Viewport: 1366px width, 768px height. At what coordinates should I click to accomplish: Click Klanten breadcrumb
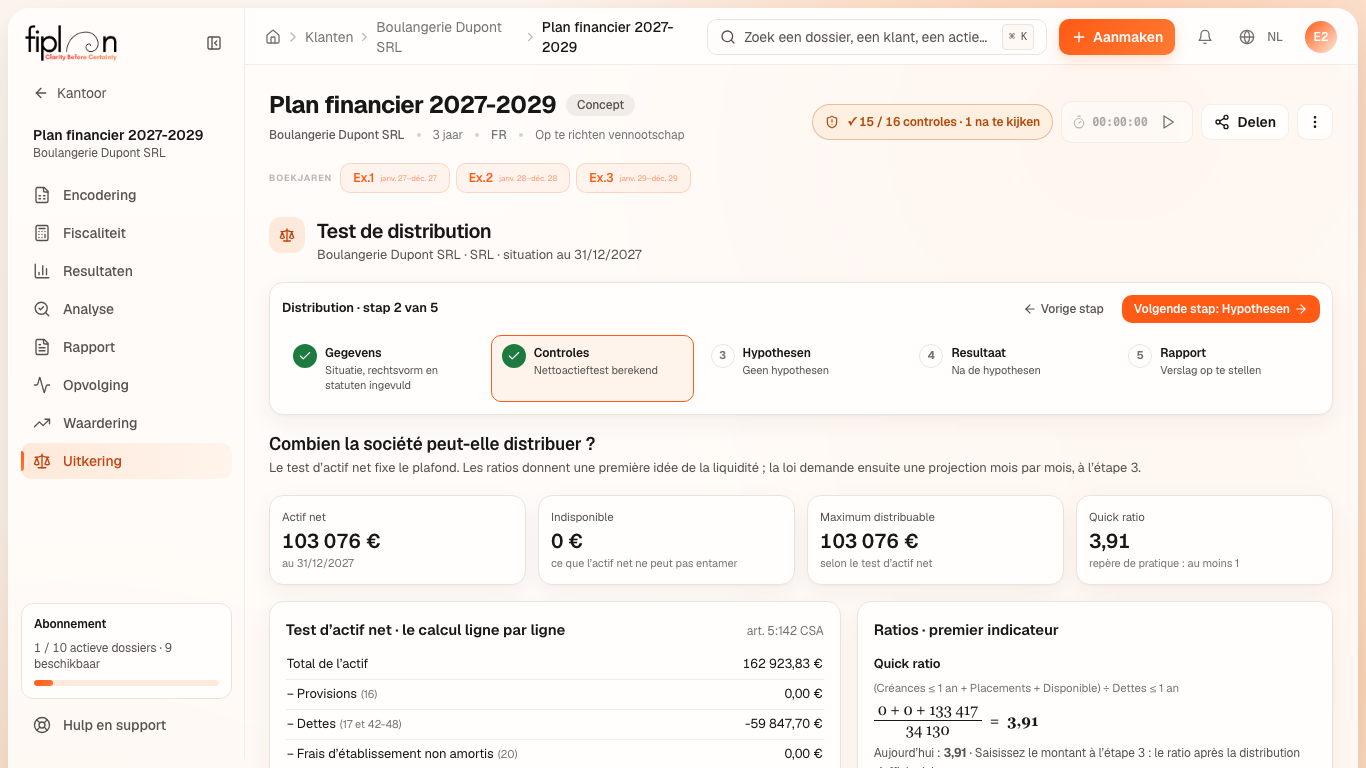(329, 37)
